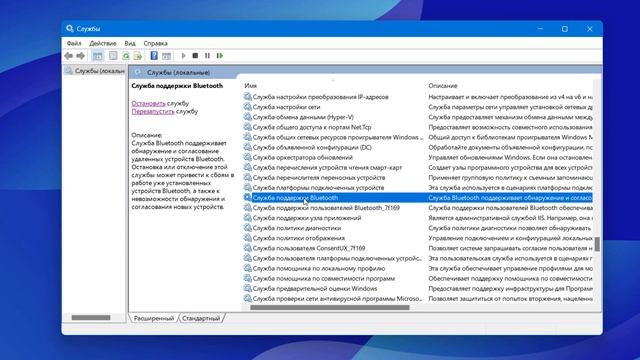This screenshot has width=640, height=360.
Task: Switch to the Стандартный tab
Action: tap(201, 318)
